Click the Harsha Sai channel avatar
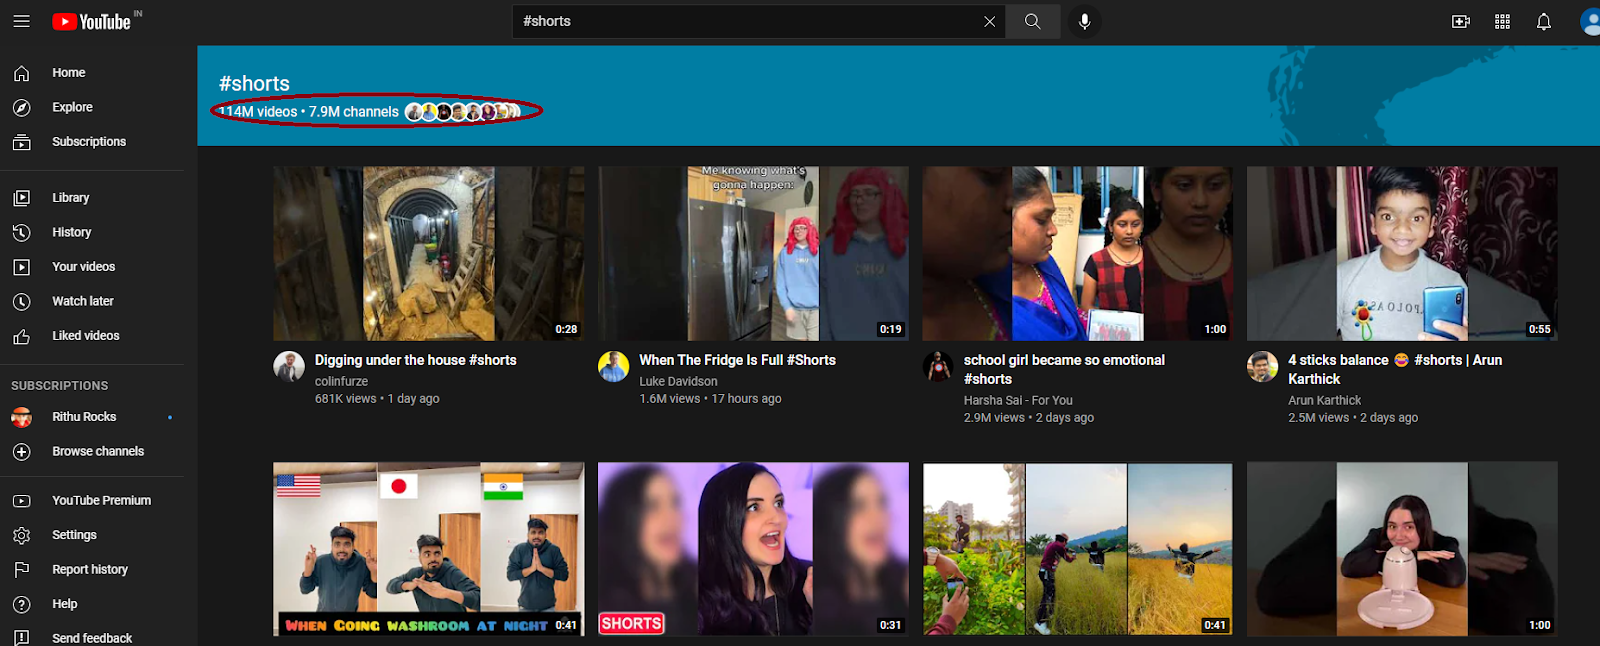This screenshot has width=1600, height=646. point(938,366)
